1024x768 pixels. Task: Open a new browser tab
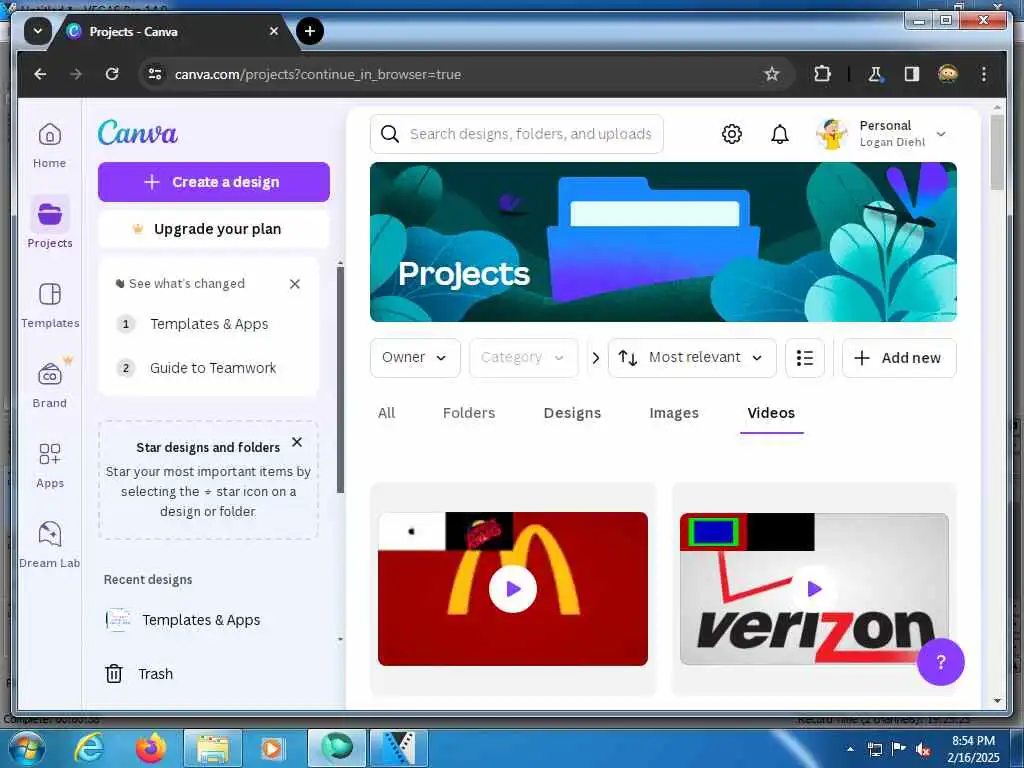click(310, 31)
